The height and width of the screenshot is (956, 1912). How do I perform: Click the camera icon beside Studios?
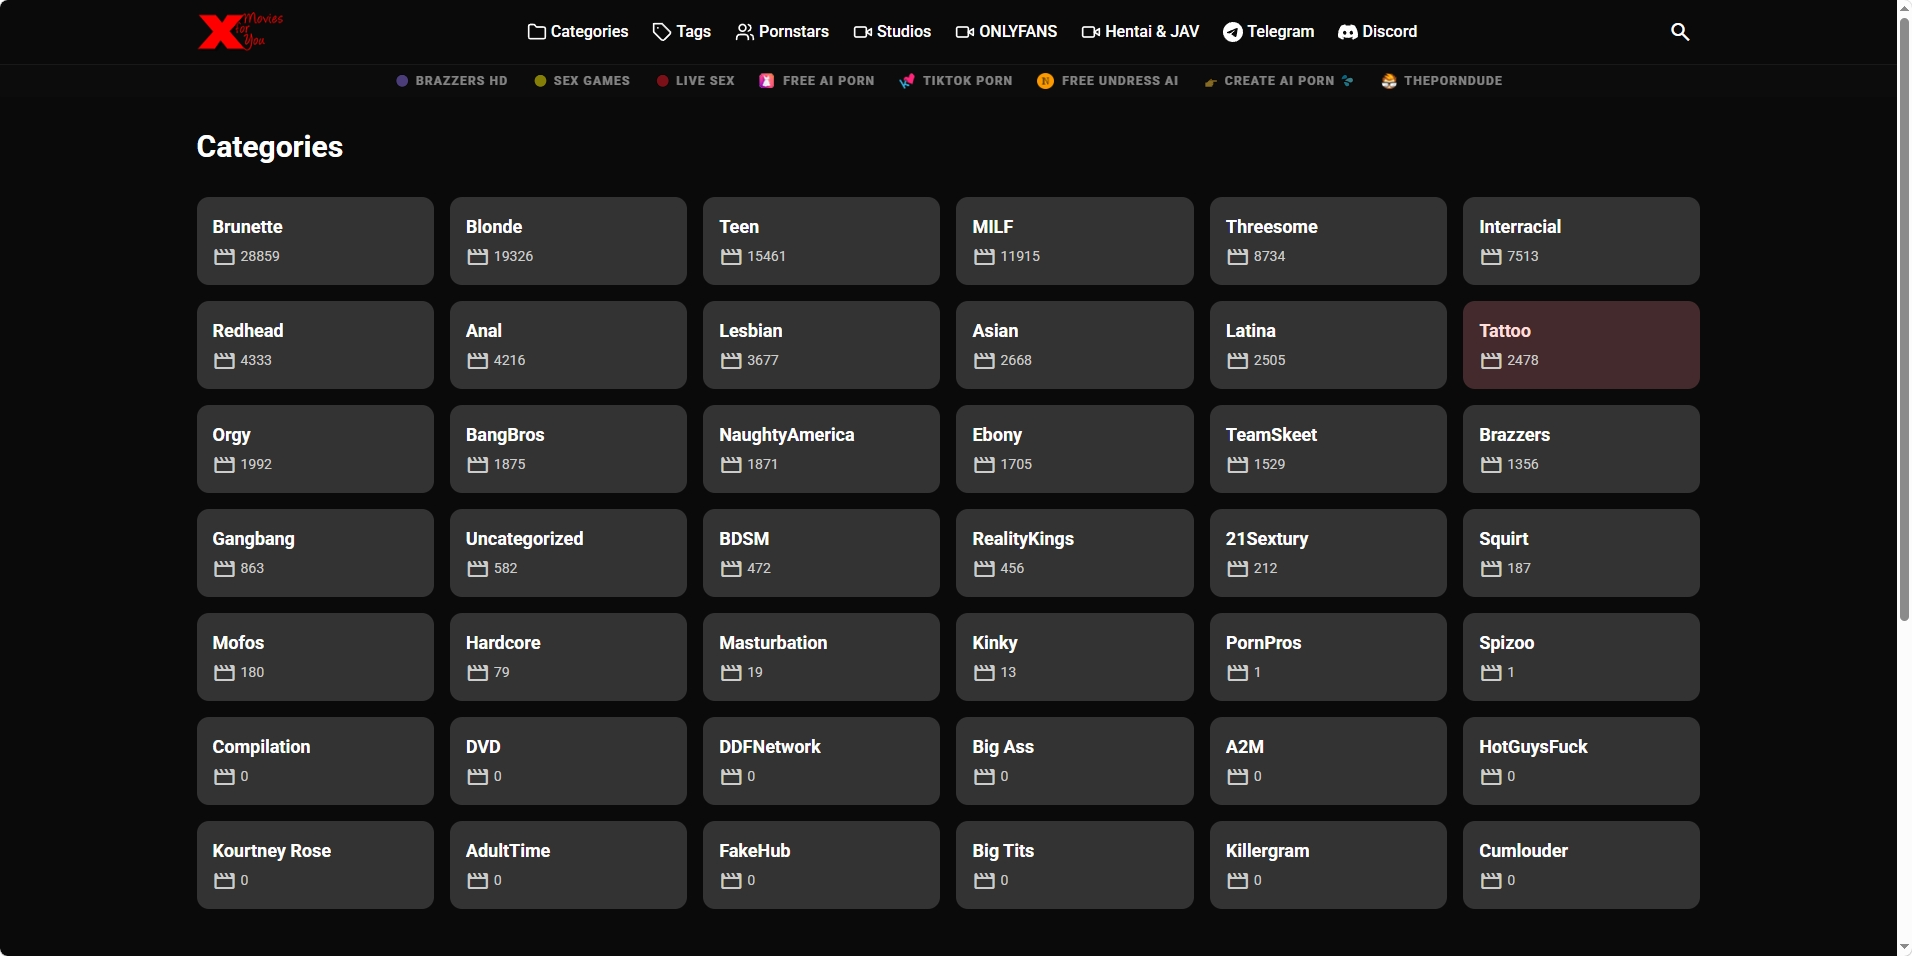[x=862, y=32]
